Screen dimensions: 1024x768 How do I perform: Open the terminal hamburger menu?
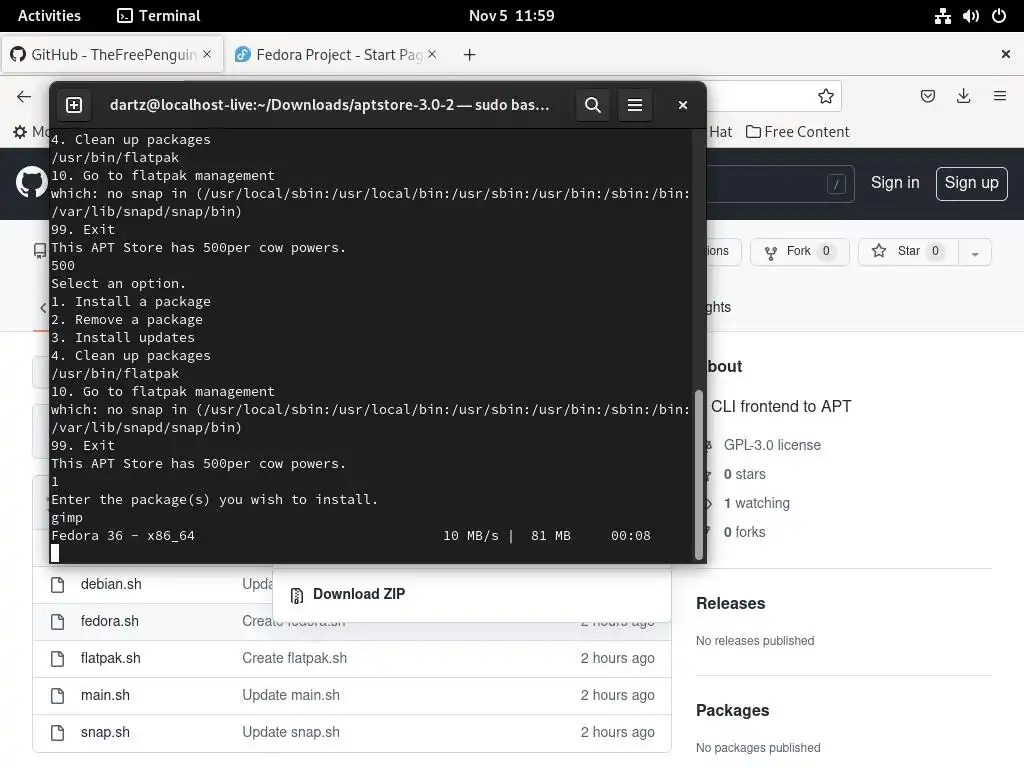pos(634,105)
